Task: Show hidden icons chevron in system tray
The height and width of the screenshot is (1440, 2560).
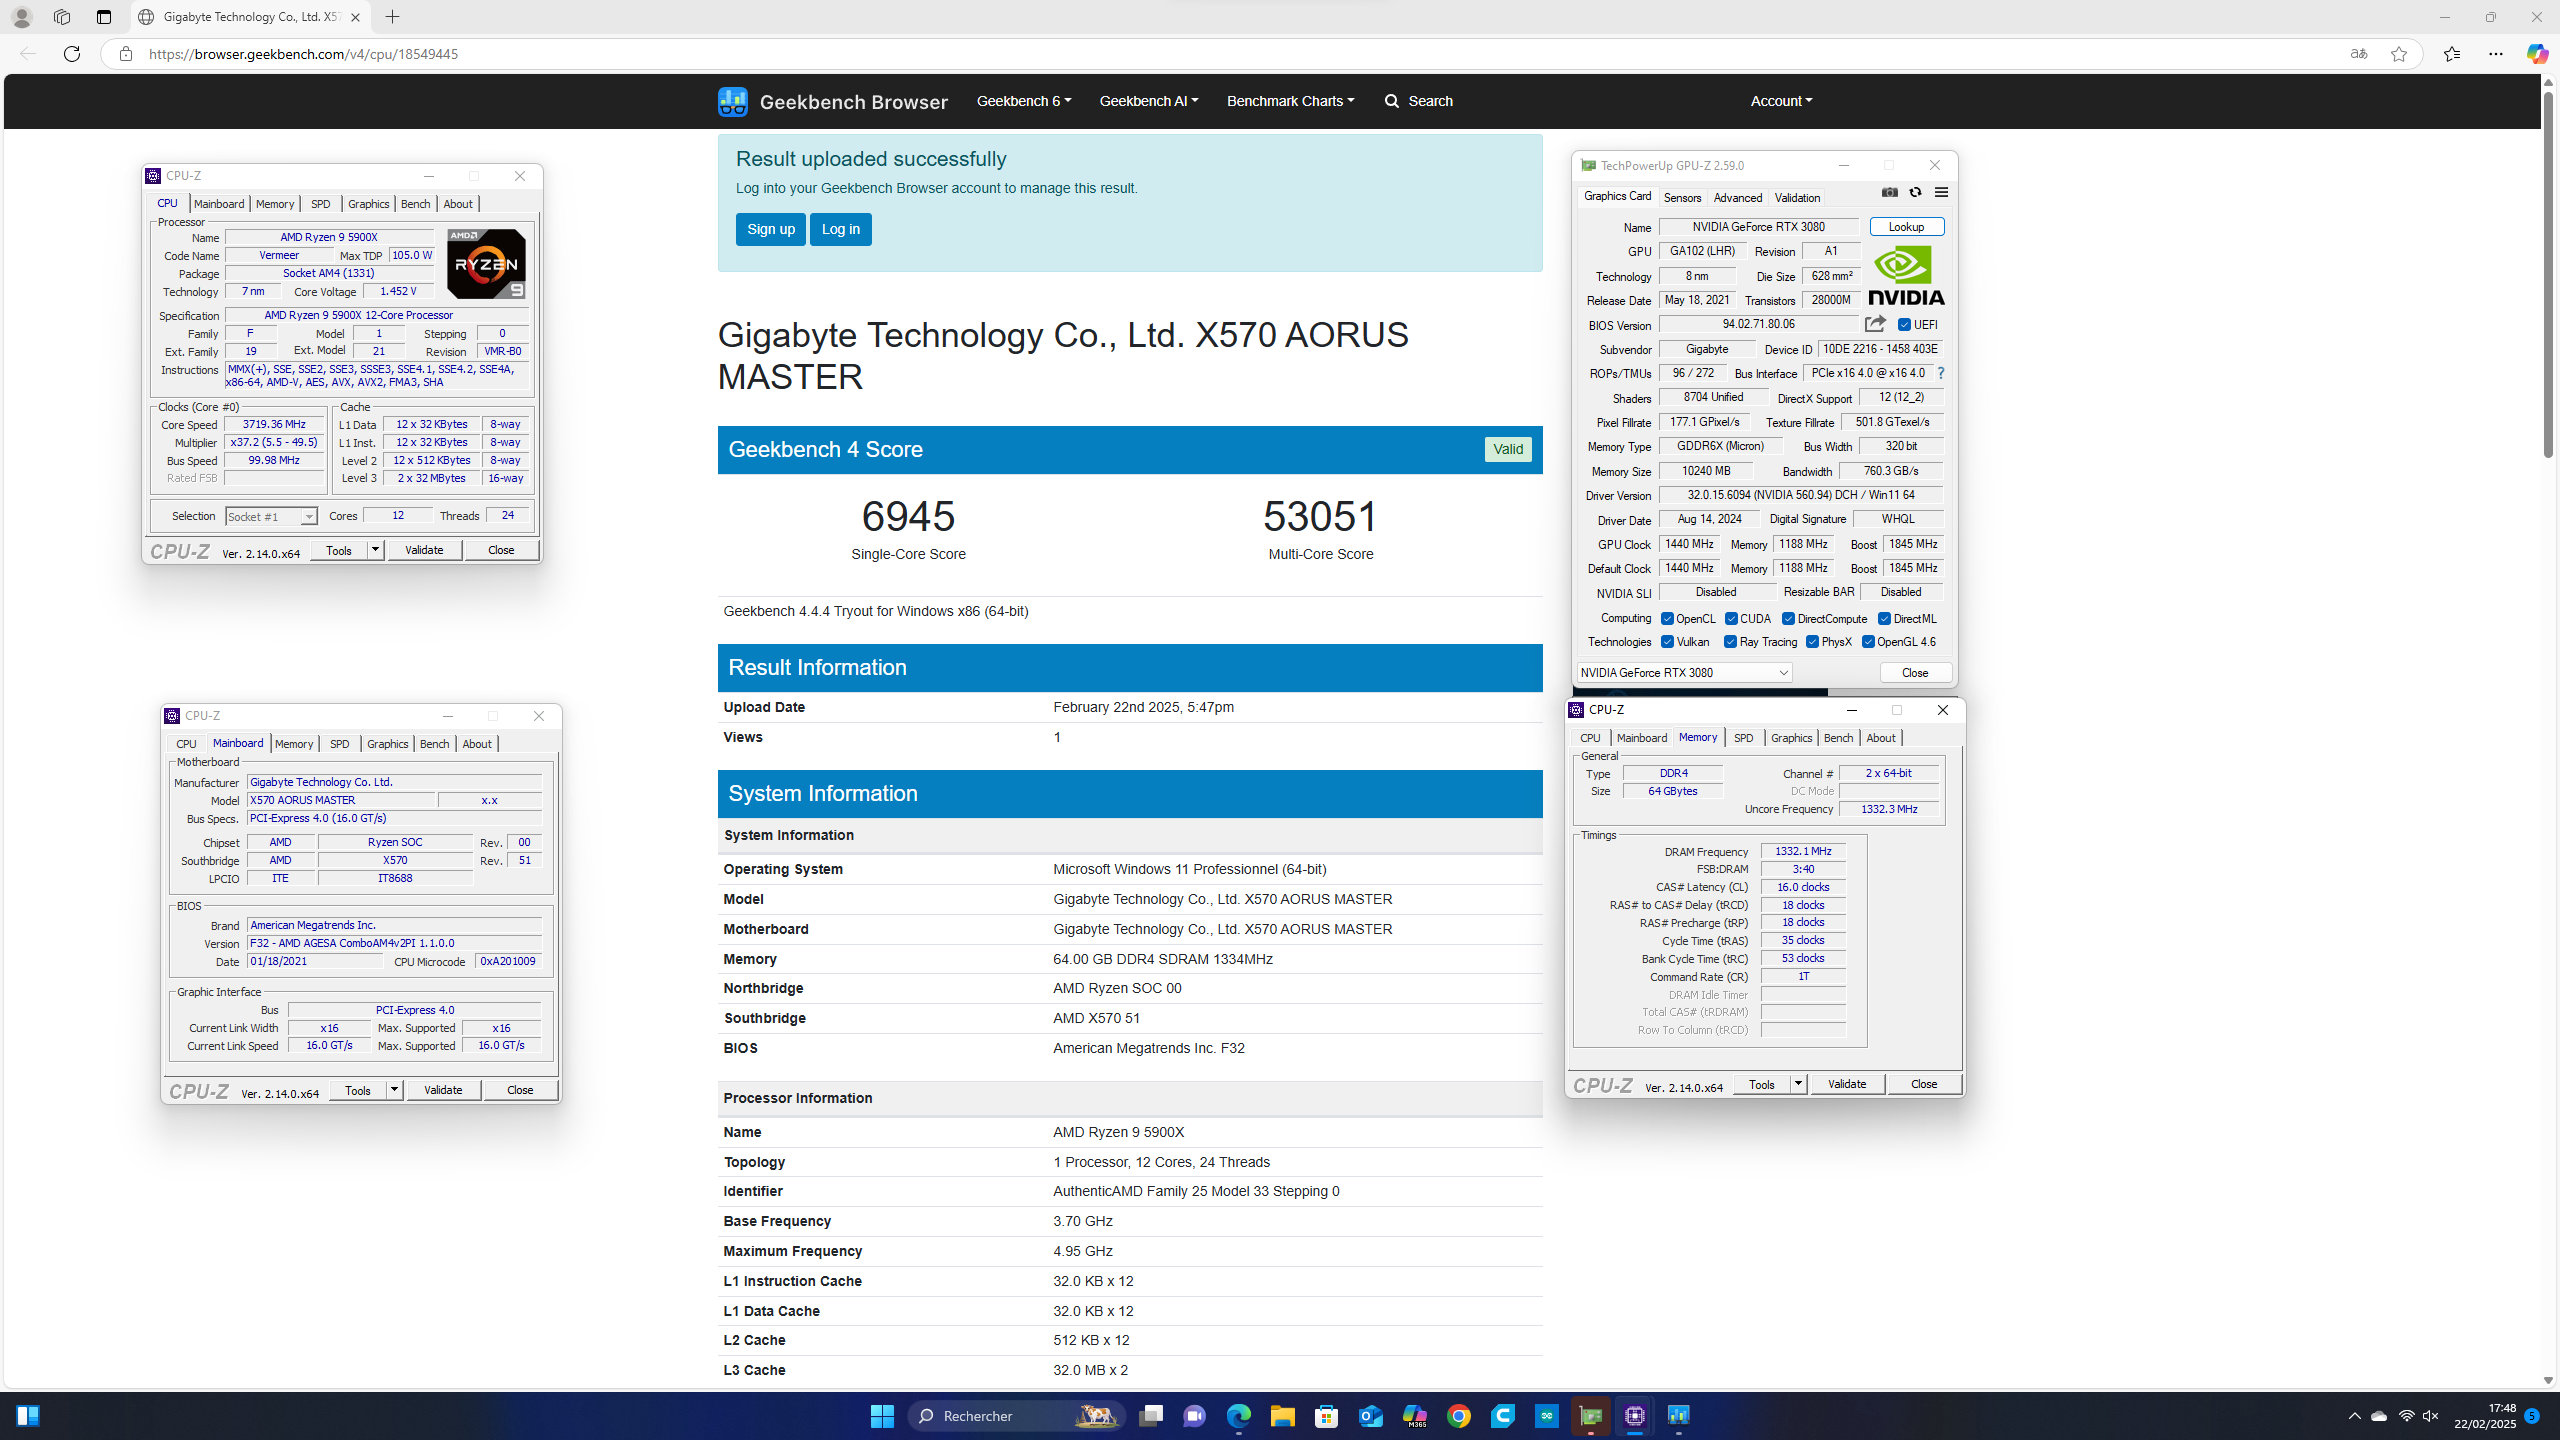Action: [x=2354, y=1416]
